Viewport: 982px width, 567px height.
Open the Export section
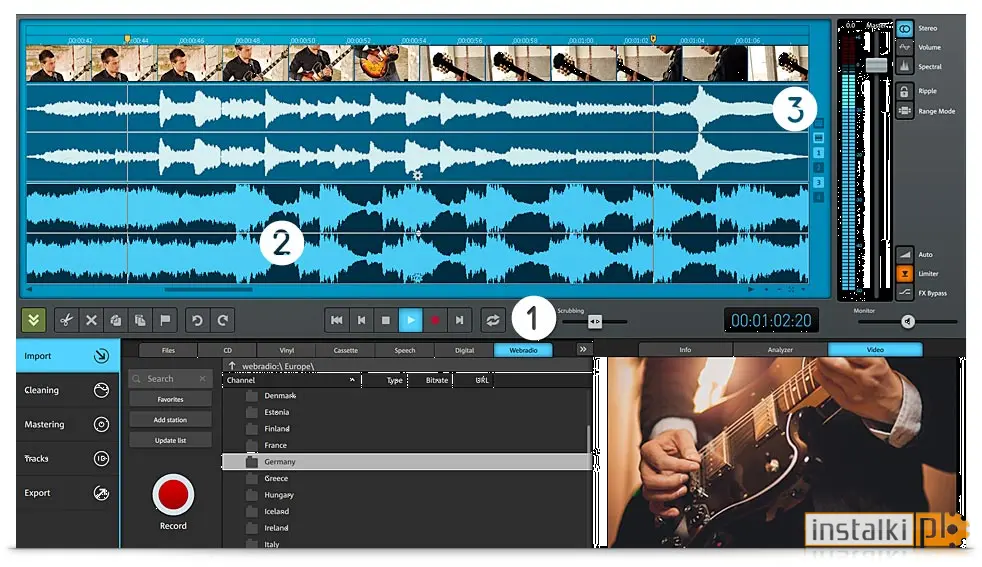point(68,493)
